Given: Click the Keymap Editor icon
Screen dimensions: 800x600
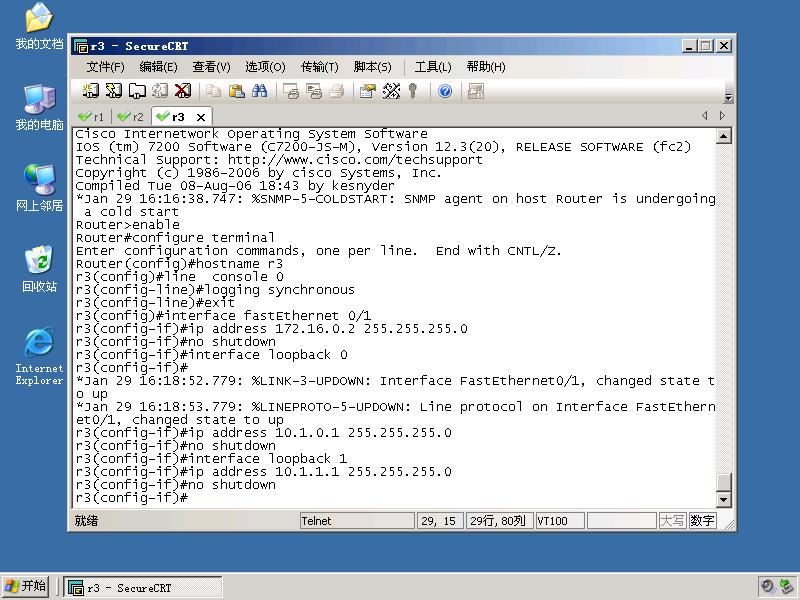Looking at the screenshot, I should (x=391, y=91).
